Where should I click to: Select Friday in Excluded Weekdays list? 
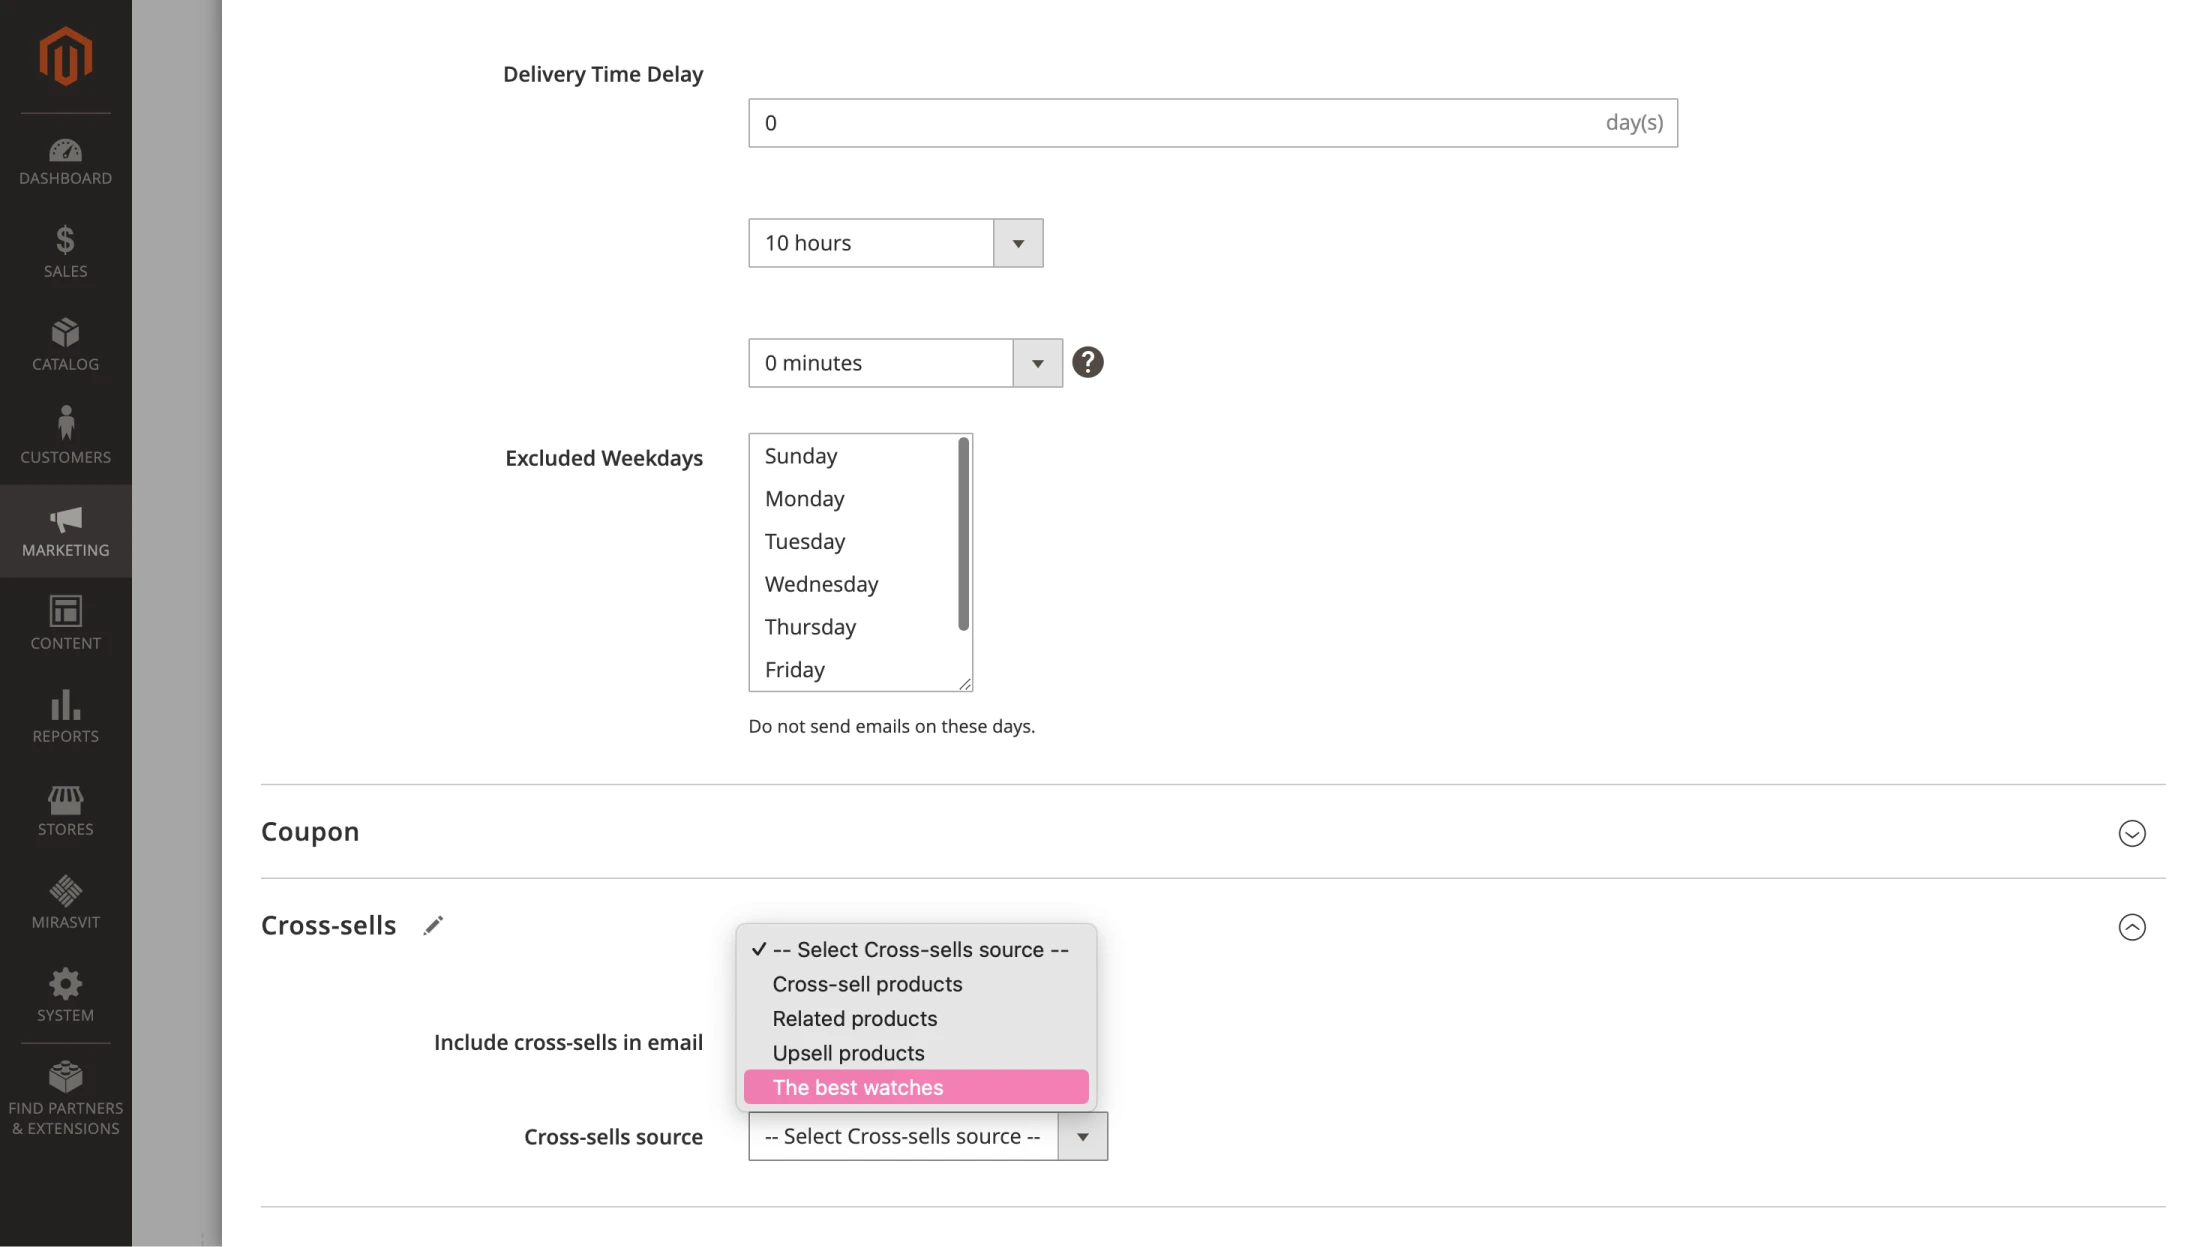tap(795, 670)
